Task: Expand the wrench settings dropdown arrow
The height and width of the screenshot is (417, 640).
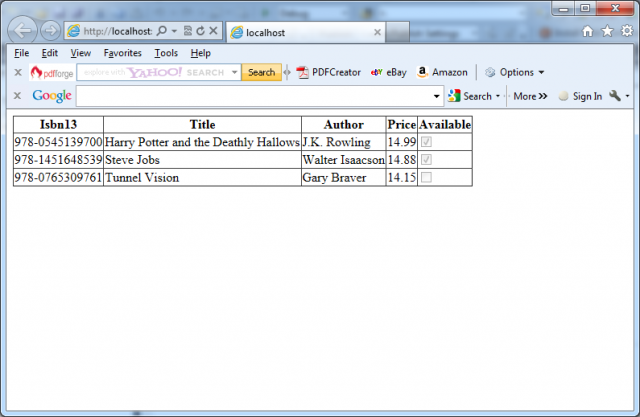Action: 627,96
